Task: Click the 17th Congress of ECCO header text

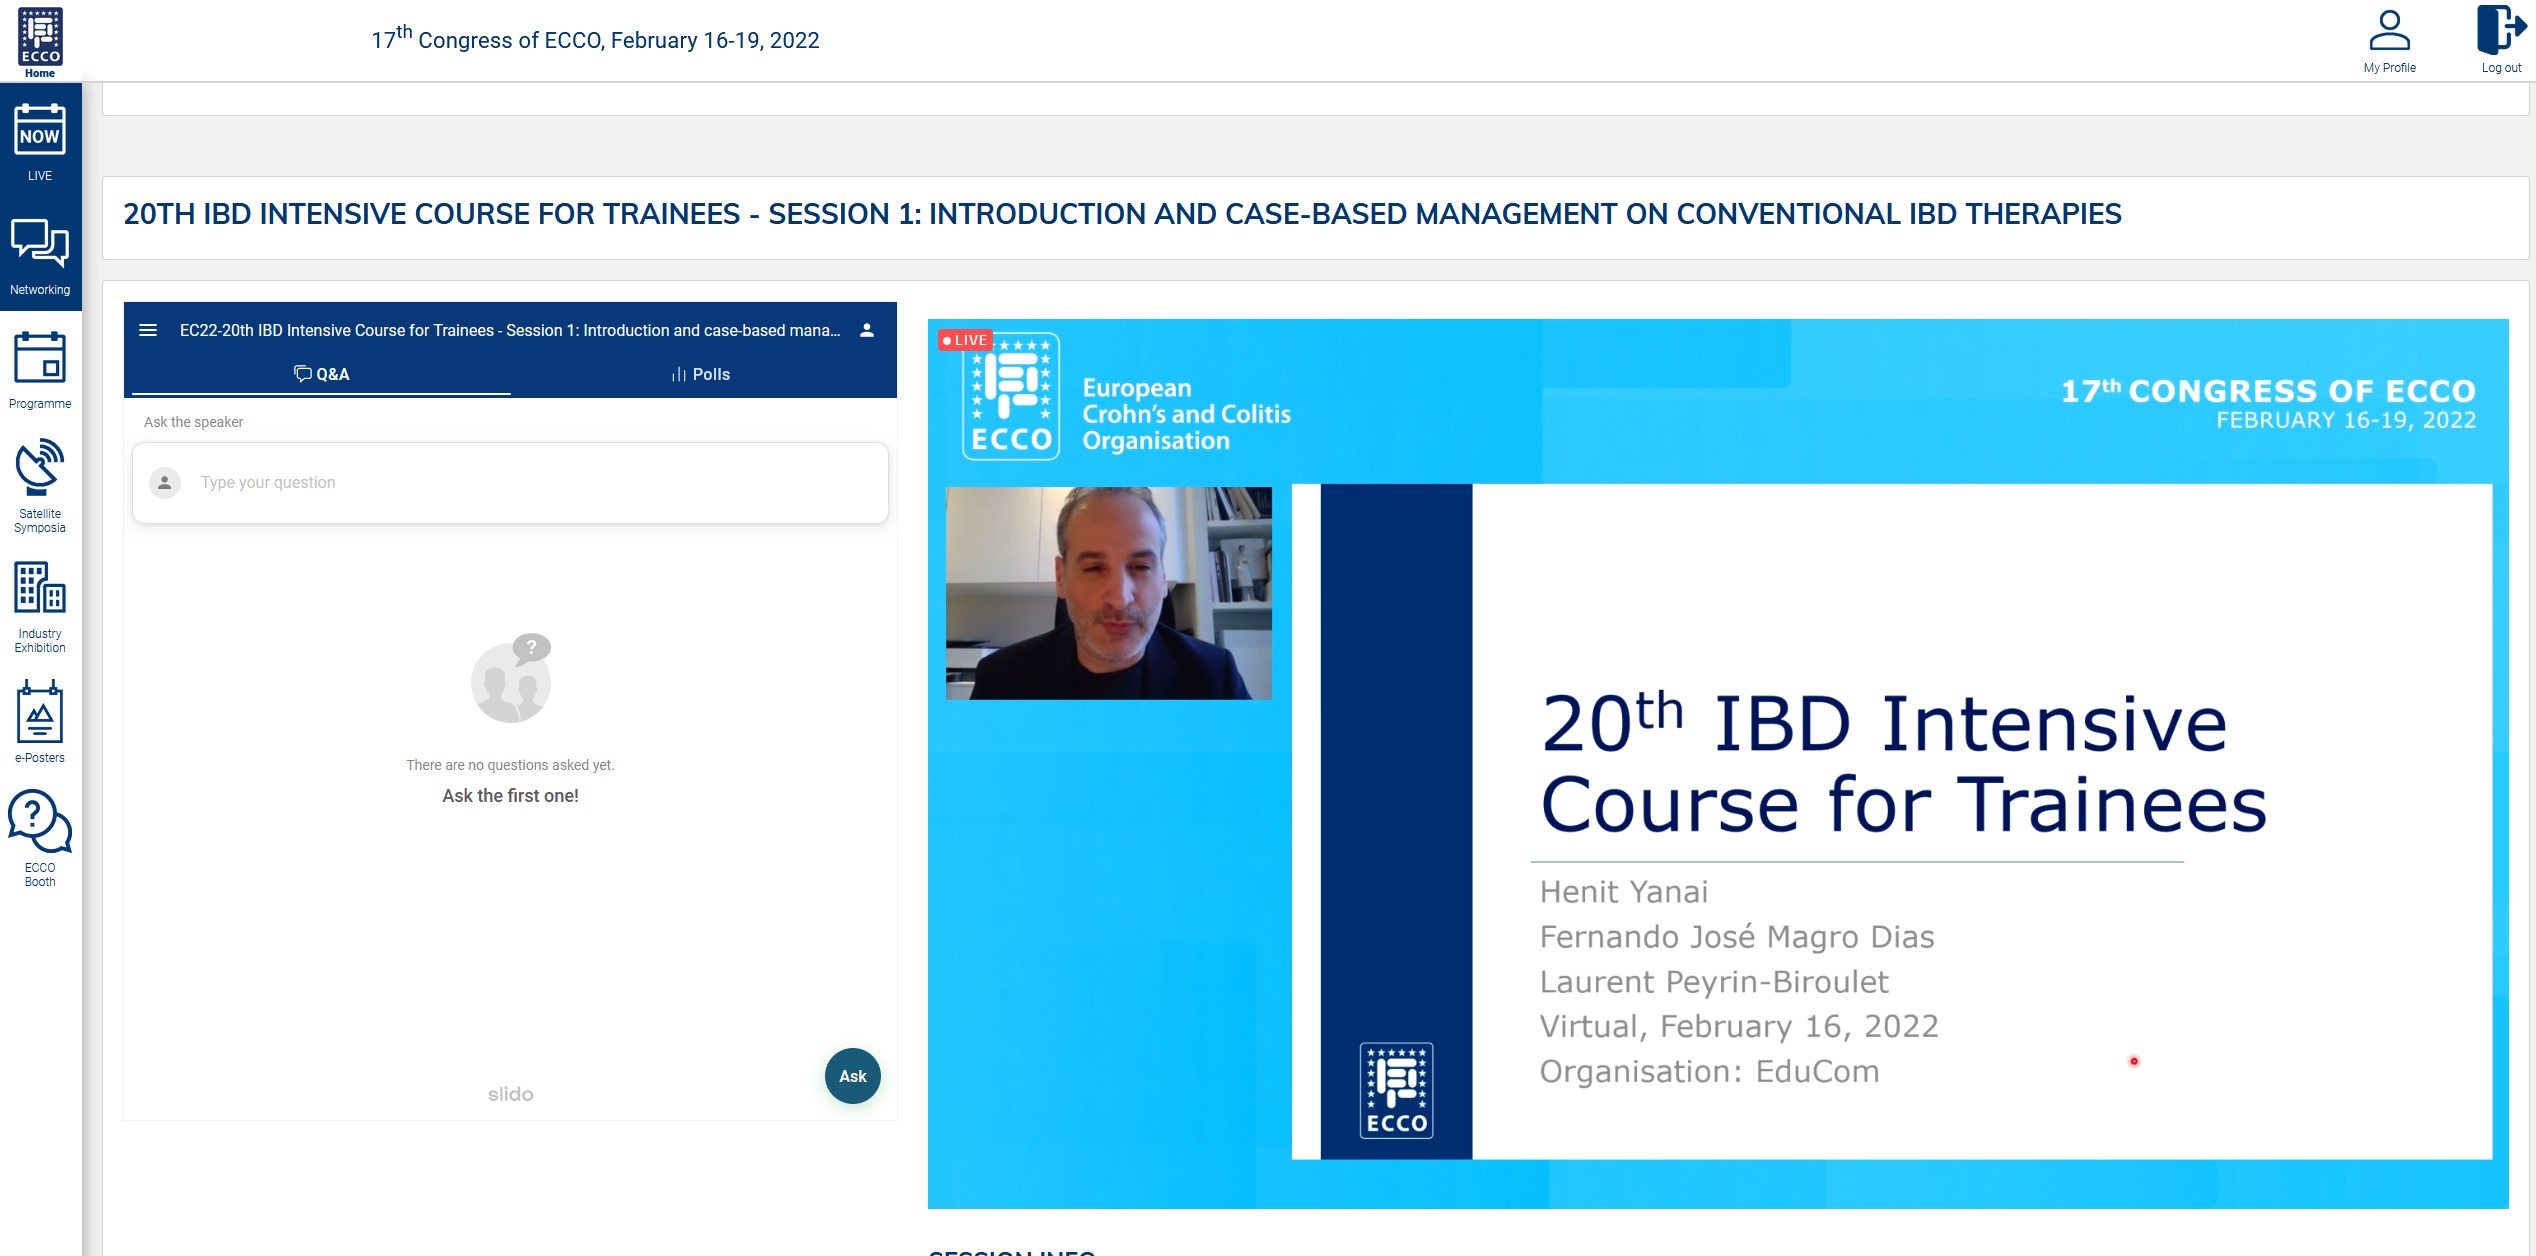Action: 595,39
